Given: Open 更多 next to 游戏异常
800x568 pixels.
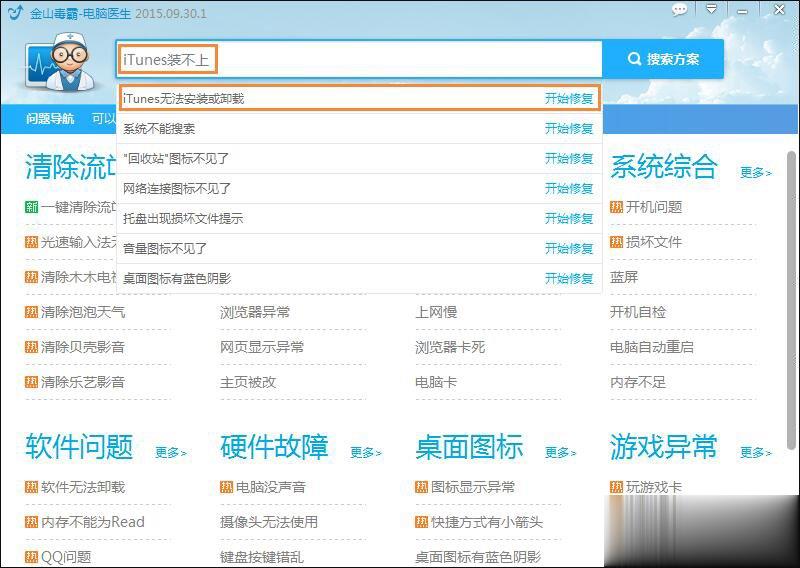Looking at the screenshot, I should click(x=756, y=452).
